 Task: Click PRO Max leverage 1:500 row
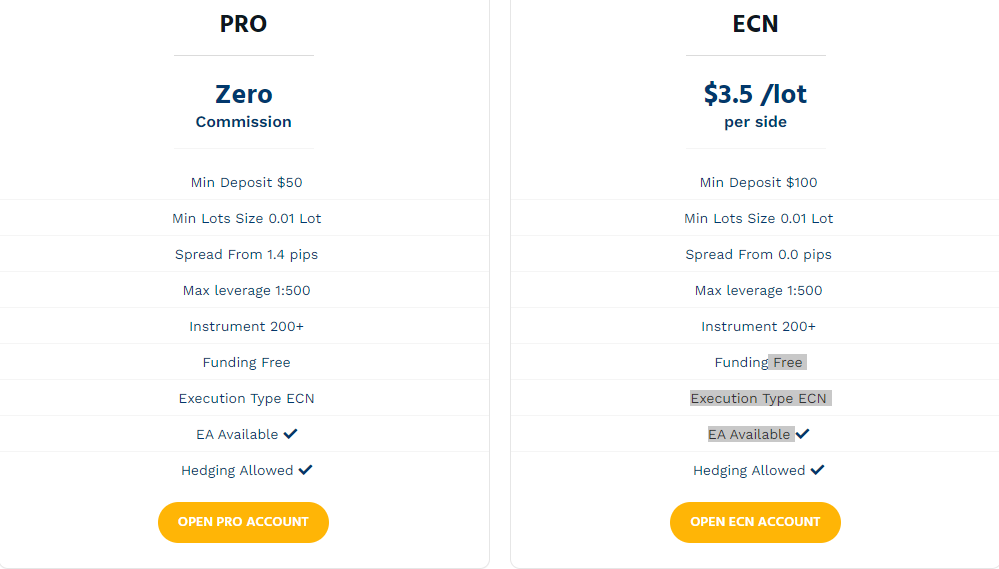(x=247, y=291)
